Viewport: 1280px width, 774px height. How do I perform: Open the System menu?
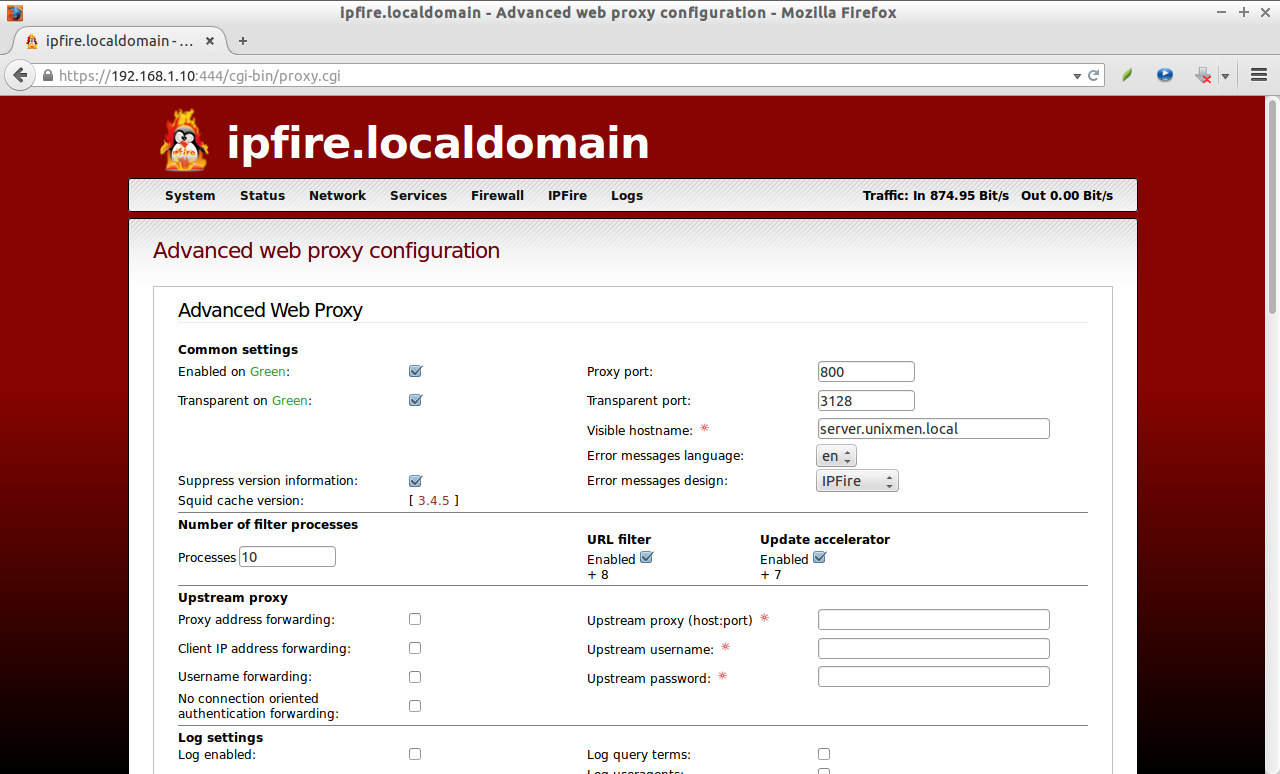[x=190, y=196]
